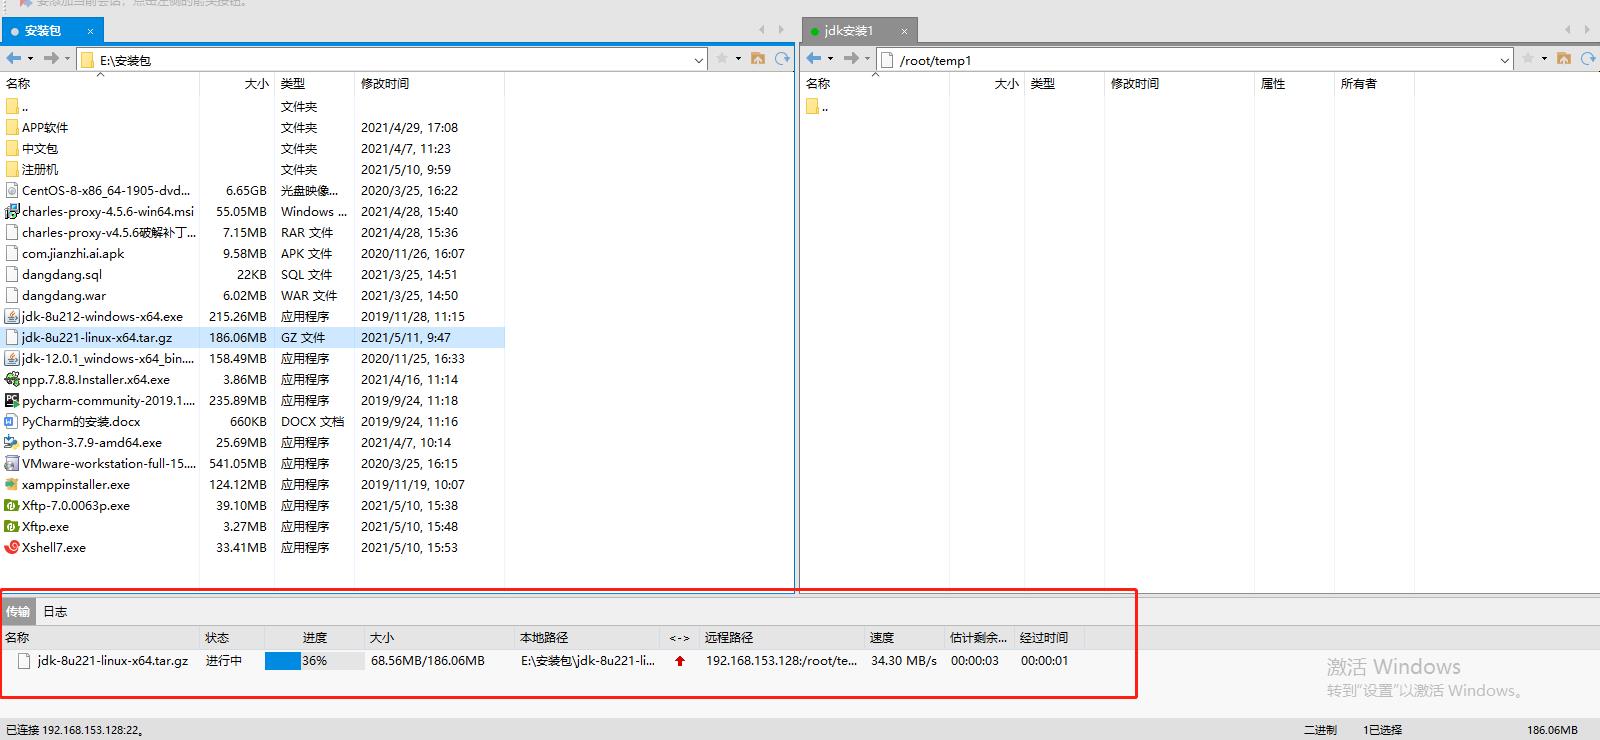Image resolution: width=1600 pixels, height=740 pixels.
Task: Go to home folder in local pane
Action: (758, 59)
